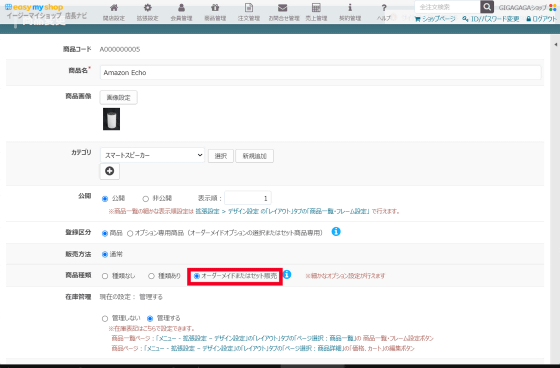Click the 全注文検索 search field
This screenshot has width=560, height=368.
pos(448,7)
